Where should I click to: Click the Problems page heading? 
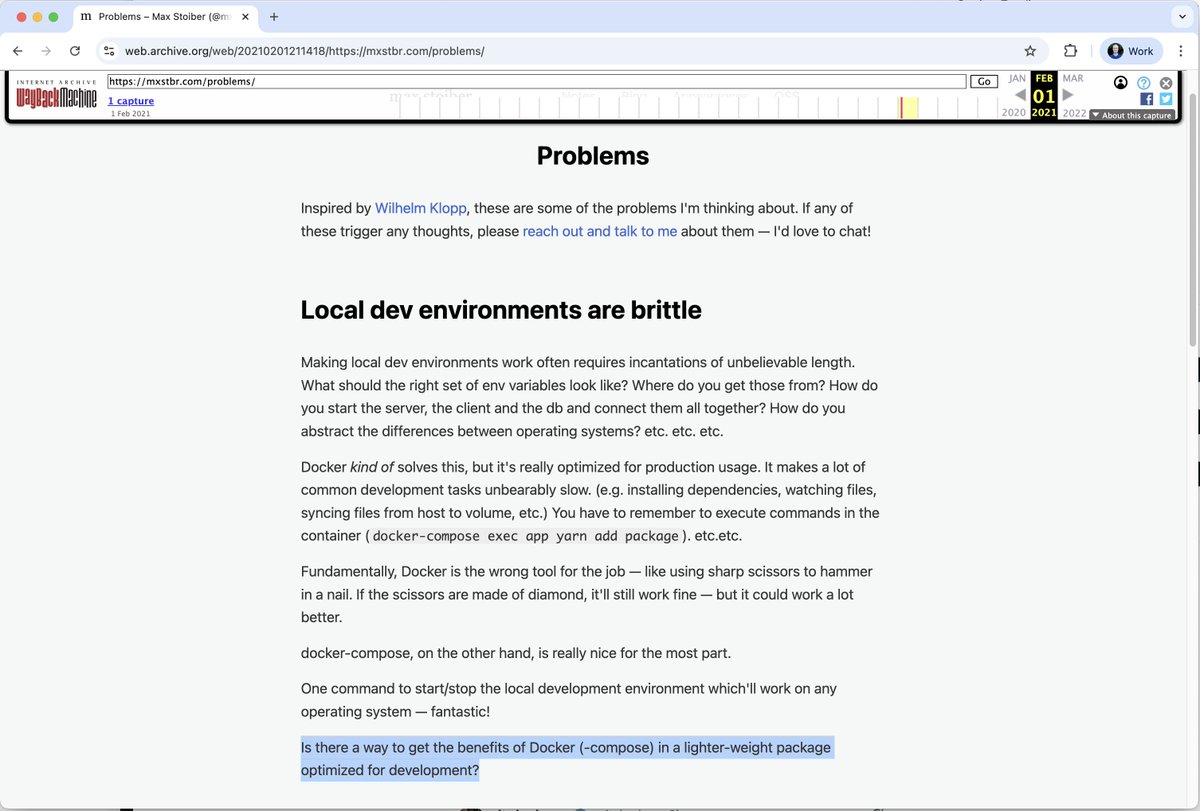tap(593, 156)
